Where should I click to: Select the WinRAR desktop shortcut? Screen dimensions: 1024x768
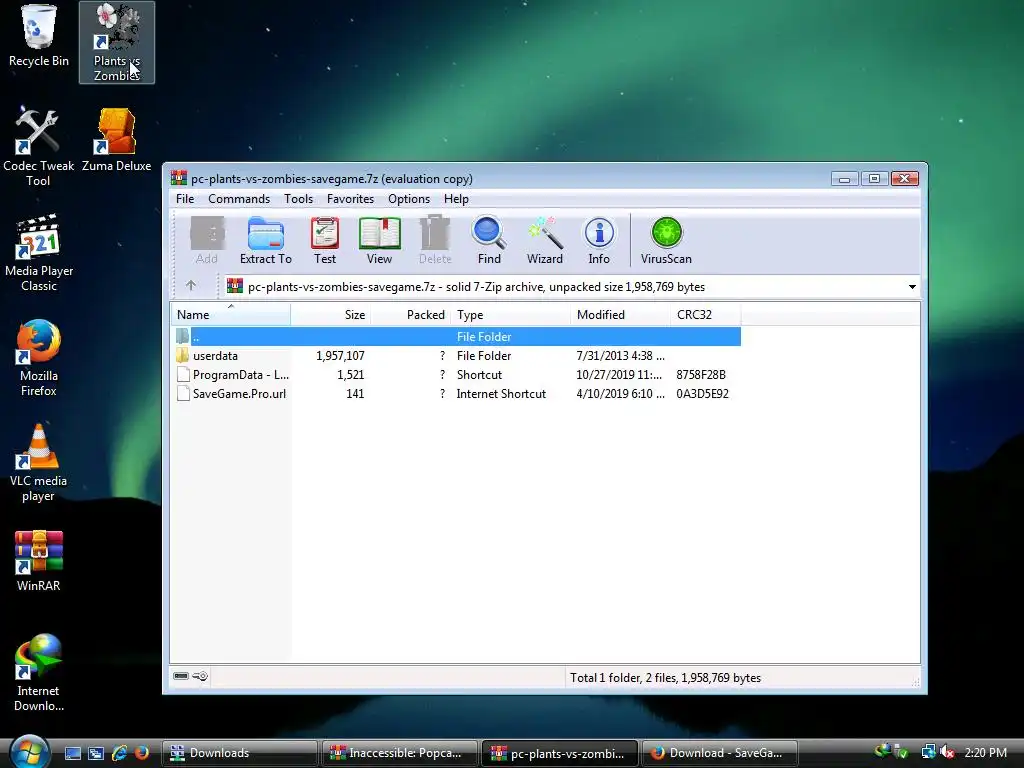pos(39,561)
